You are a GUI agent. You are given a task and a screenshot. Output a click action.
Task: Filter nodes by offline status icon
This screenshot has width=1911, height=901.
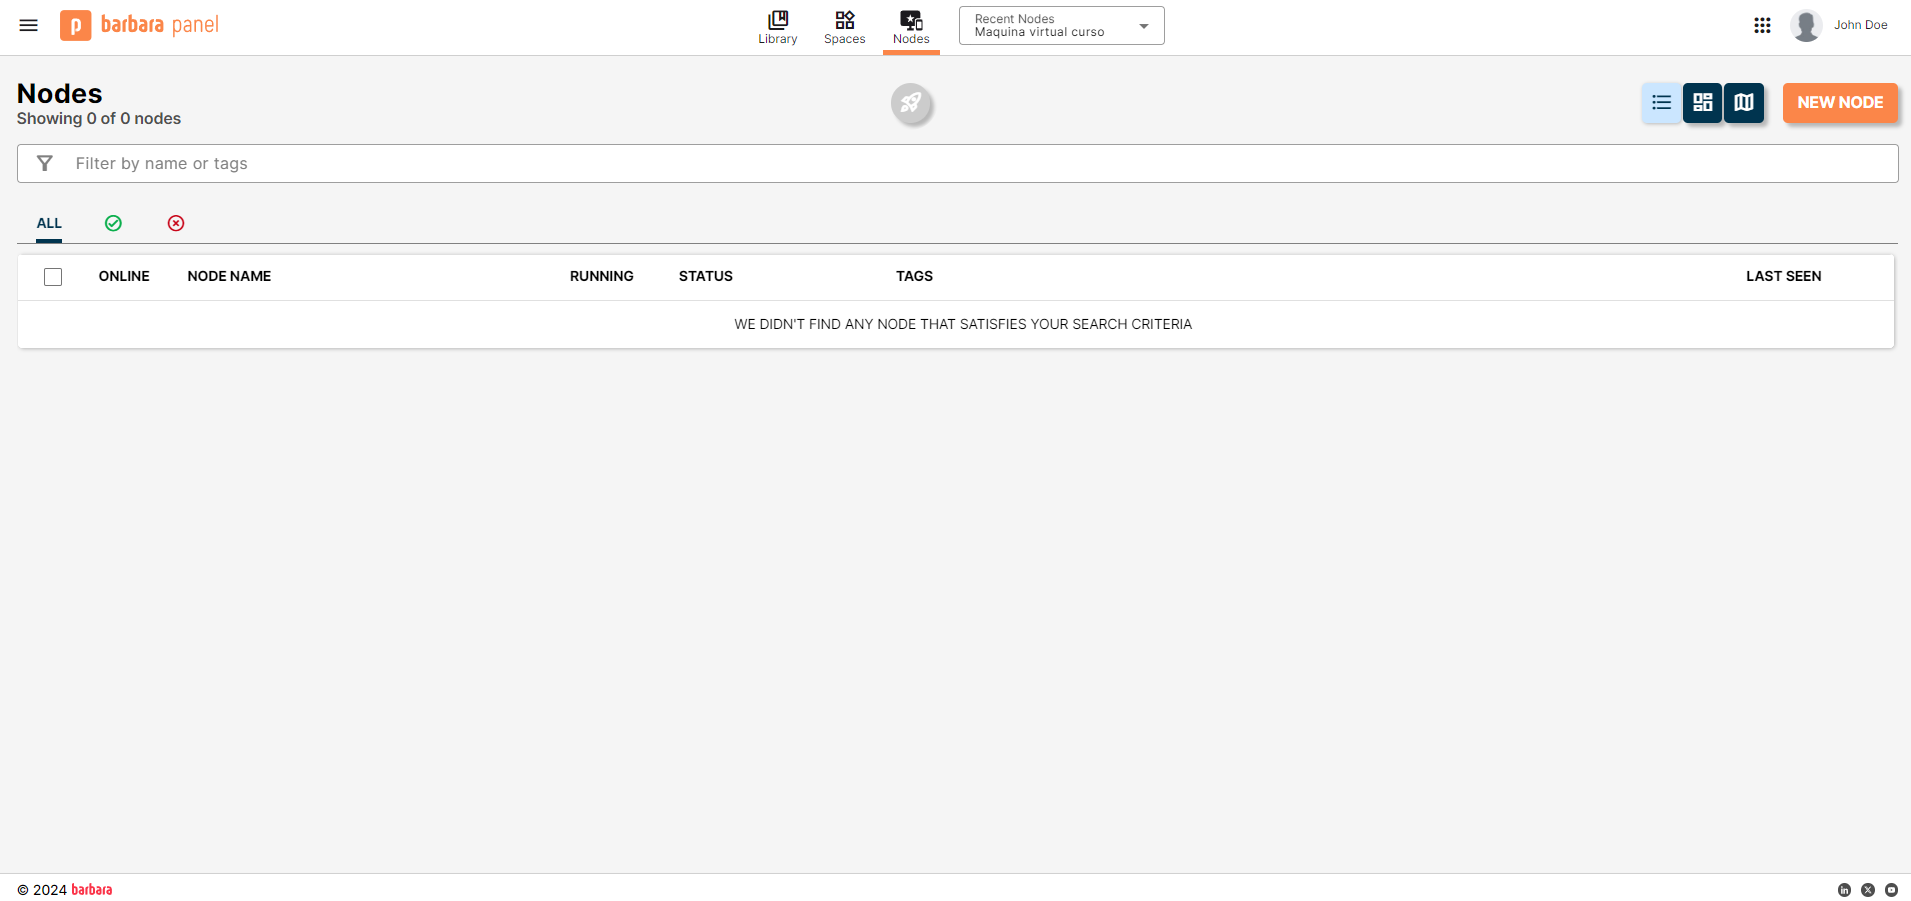click(x=176, y=223)
